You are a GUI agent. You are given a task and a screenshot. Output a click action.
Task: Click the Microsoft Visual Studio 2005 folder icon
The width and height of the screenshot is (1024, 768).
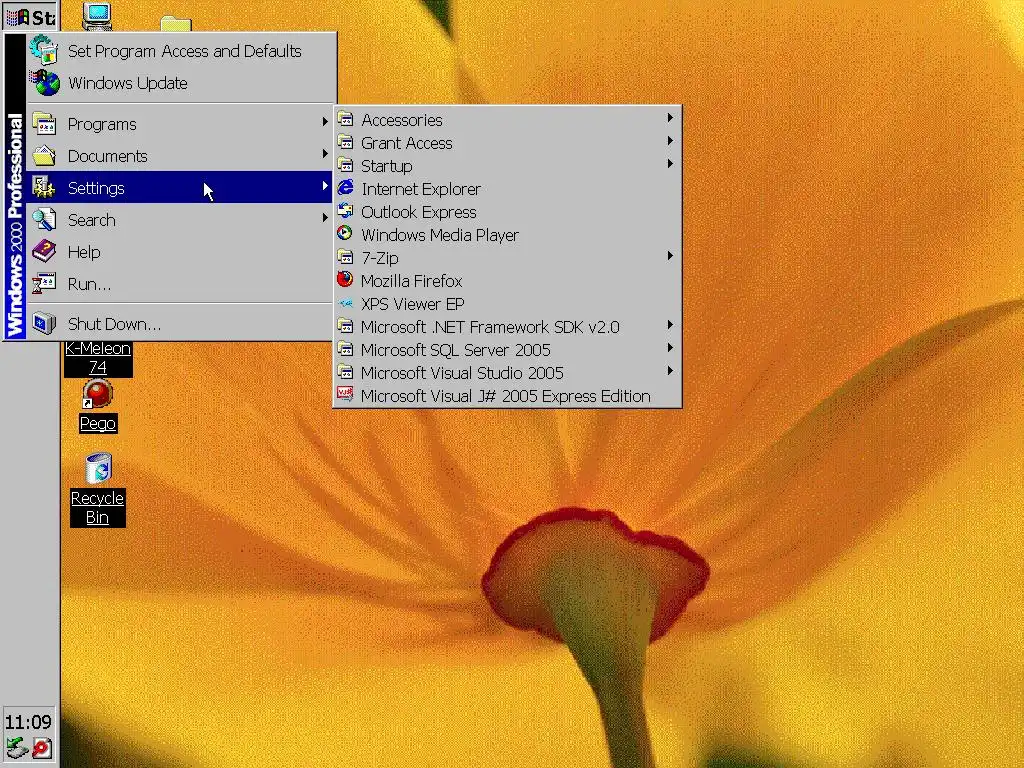(345, 372)
